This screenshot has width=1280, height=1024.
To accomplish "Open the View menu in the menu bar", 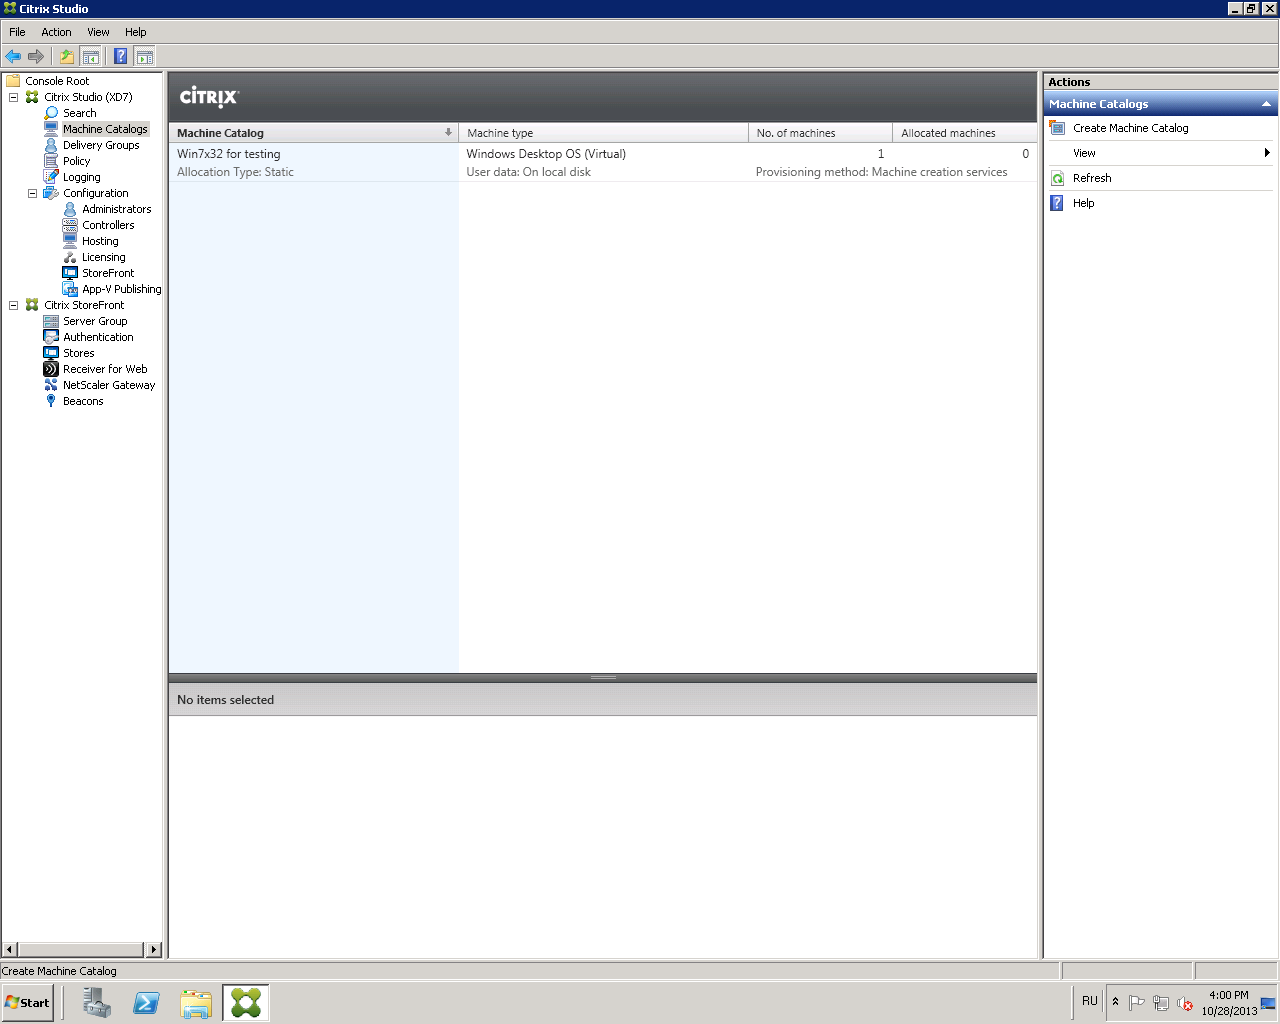I will pyautogui.click(x=98, y=32).
